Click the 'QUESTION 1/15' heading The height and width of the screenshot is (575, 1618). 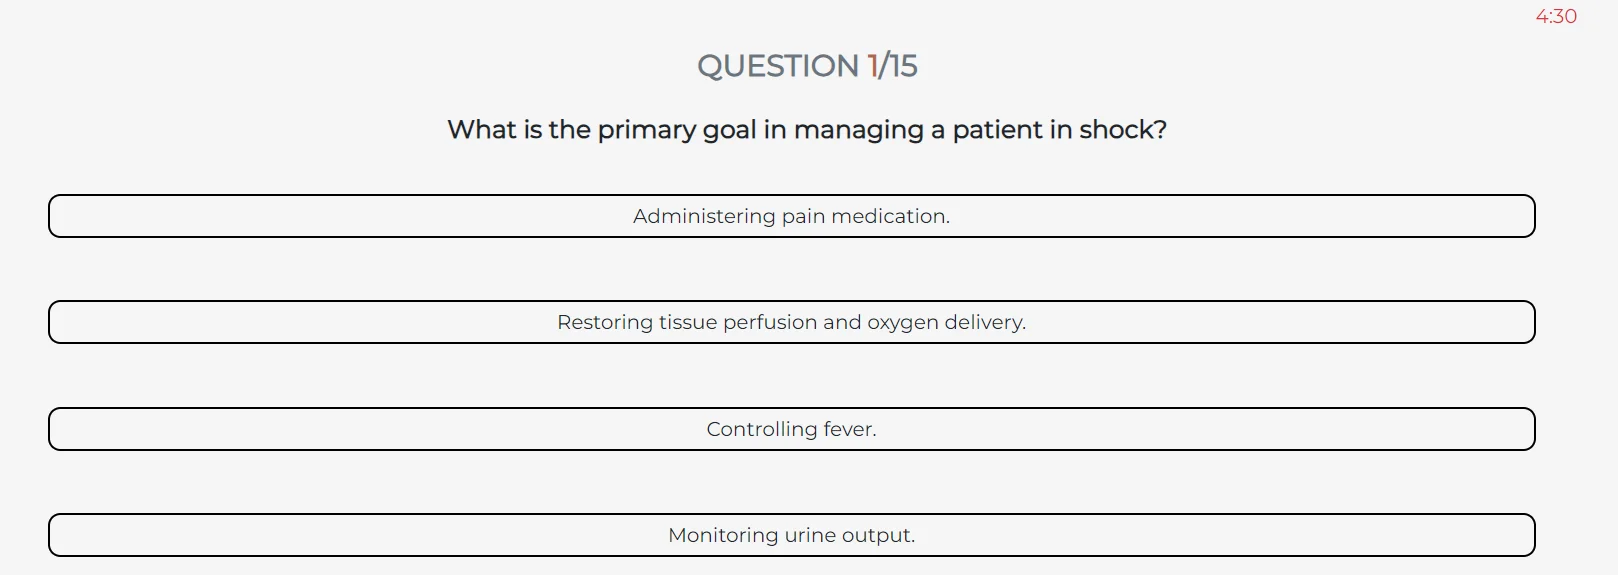pyautogui.click(x=807, y=66)
